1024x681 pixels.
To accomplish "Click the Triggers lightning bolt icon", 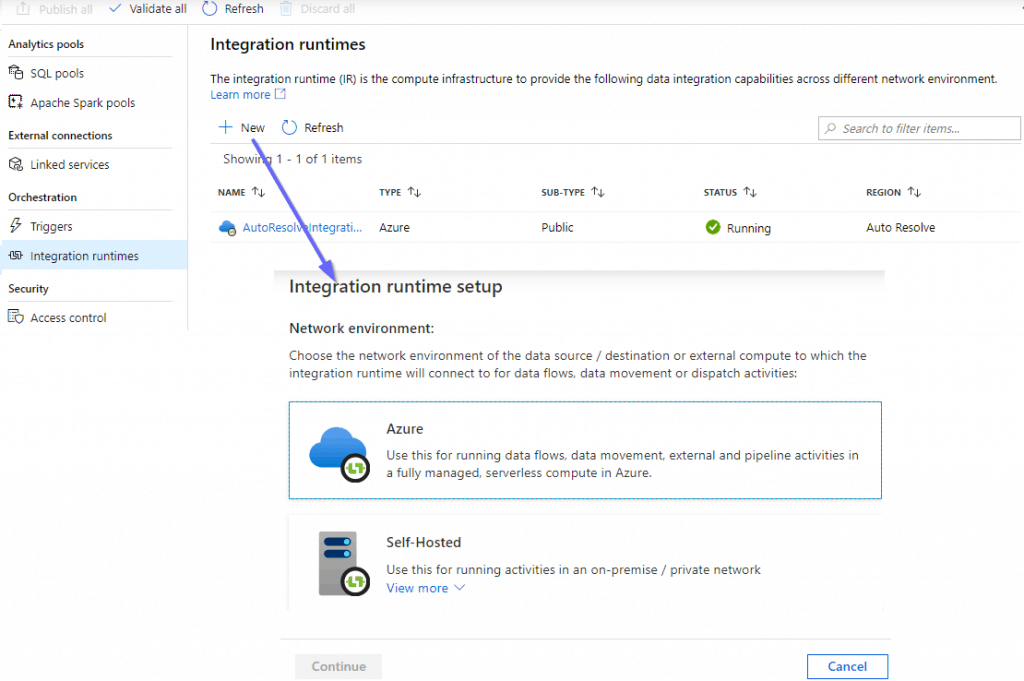I will pos(16,225).
